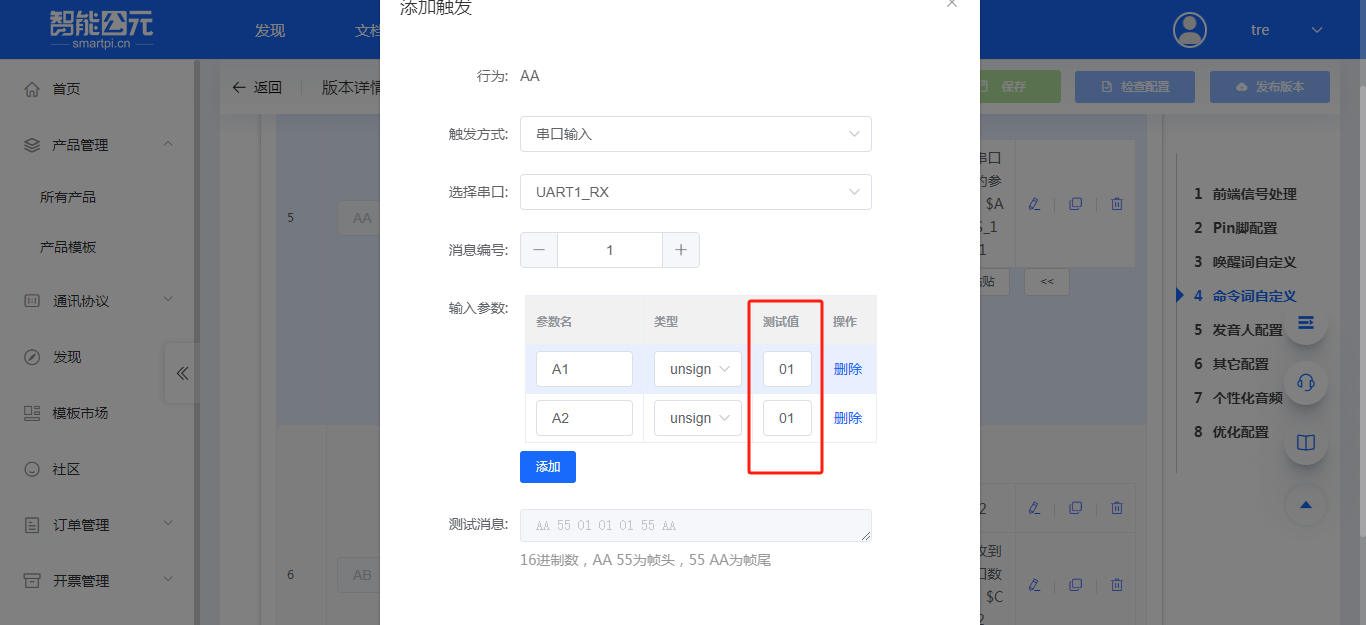Viewport: 1366px width, 625px height.
Task: Click the trash delete icon on a command row
Action: point(1117,203)
